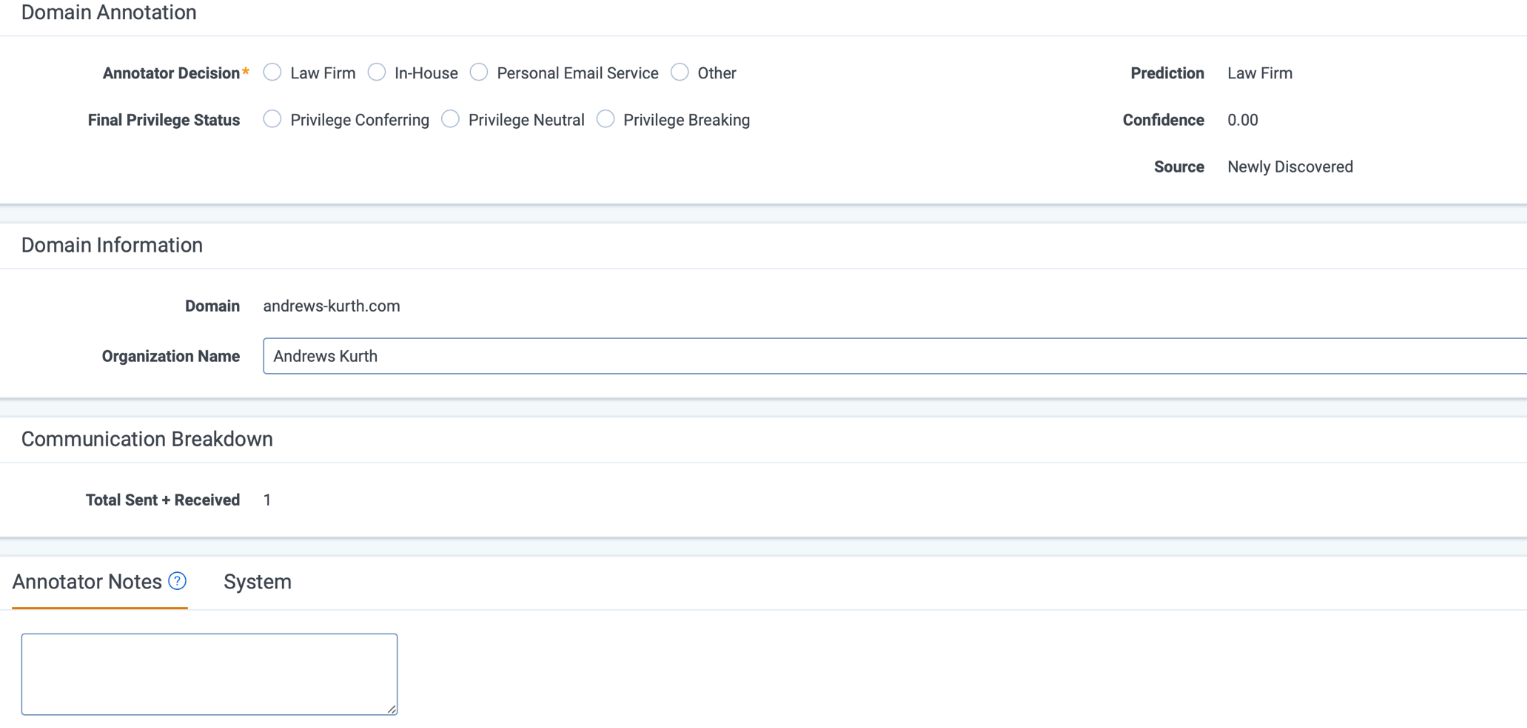This screenshot has width=1527, height=728.
Task: Click the Source value Newly Discovered
Action: [1290, 167]
